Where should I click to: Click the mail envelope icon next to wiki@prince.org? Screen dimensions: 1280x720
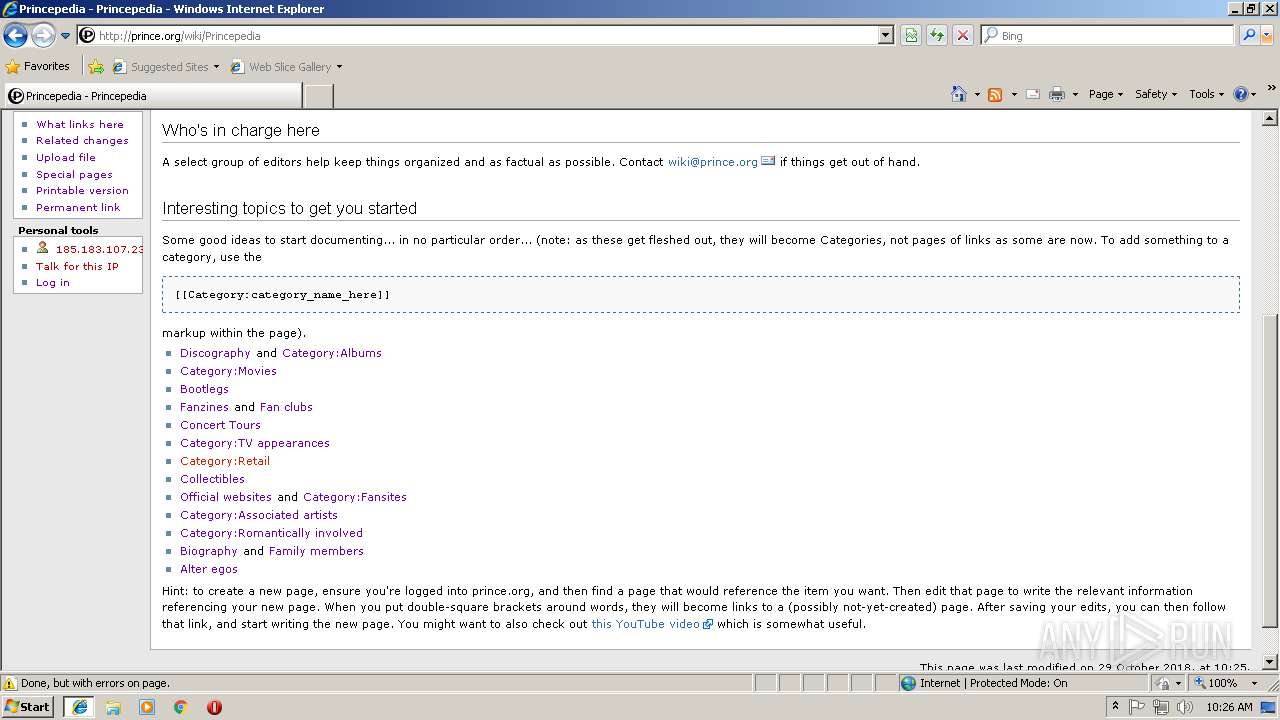[x=768, y=161]
